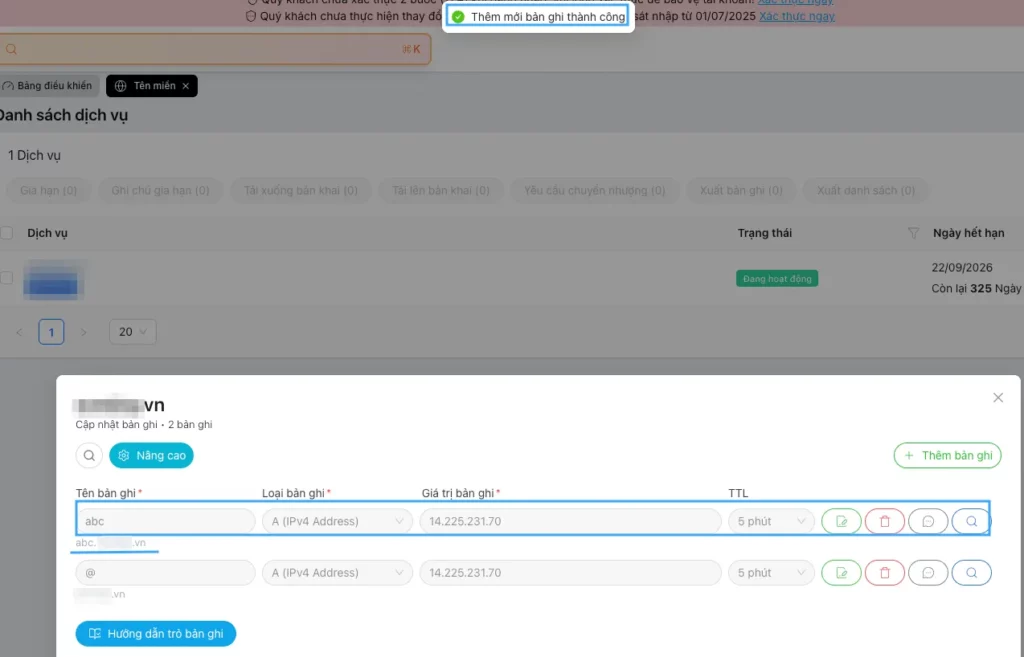The height and width of the screenshot is (657, 1024).
Task: Toggle the Nâng cao advanced mode
Action: pyautogui.click(x=151, y=456)
